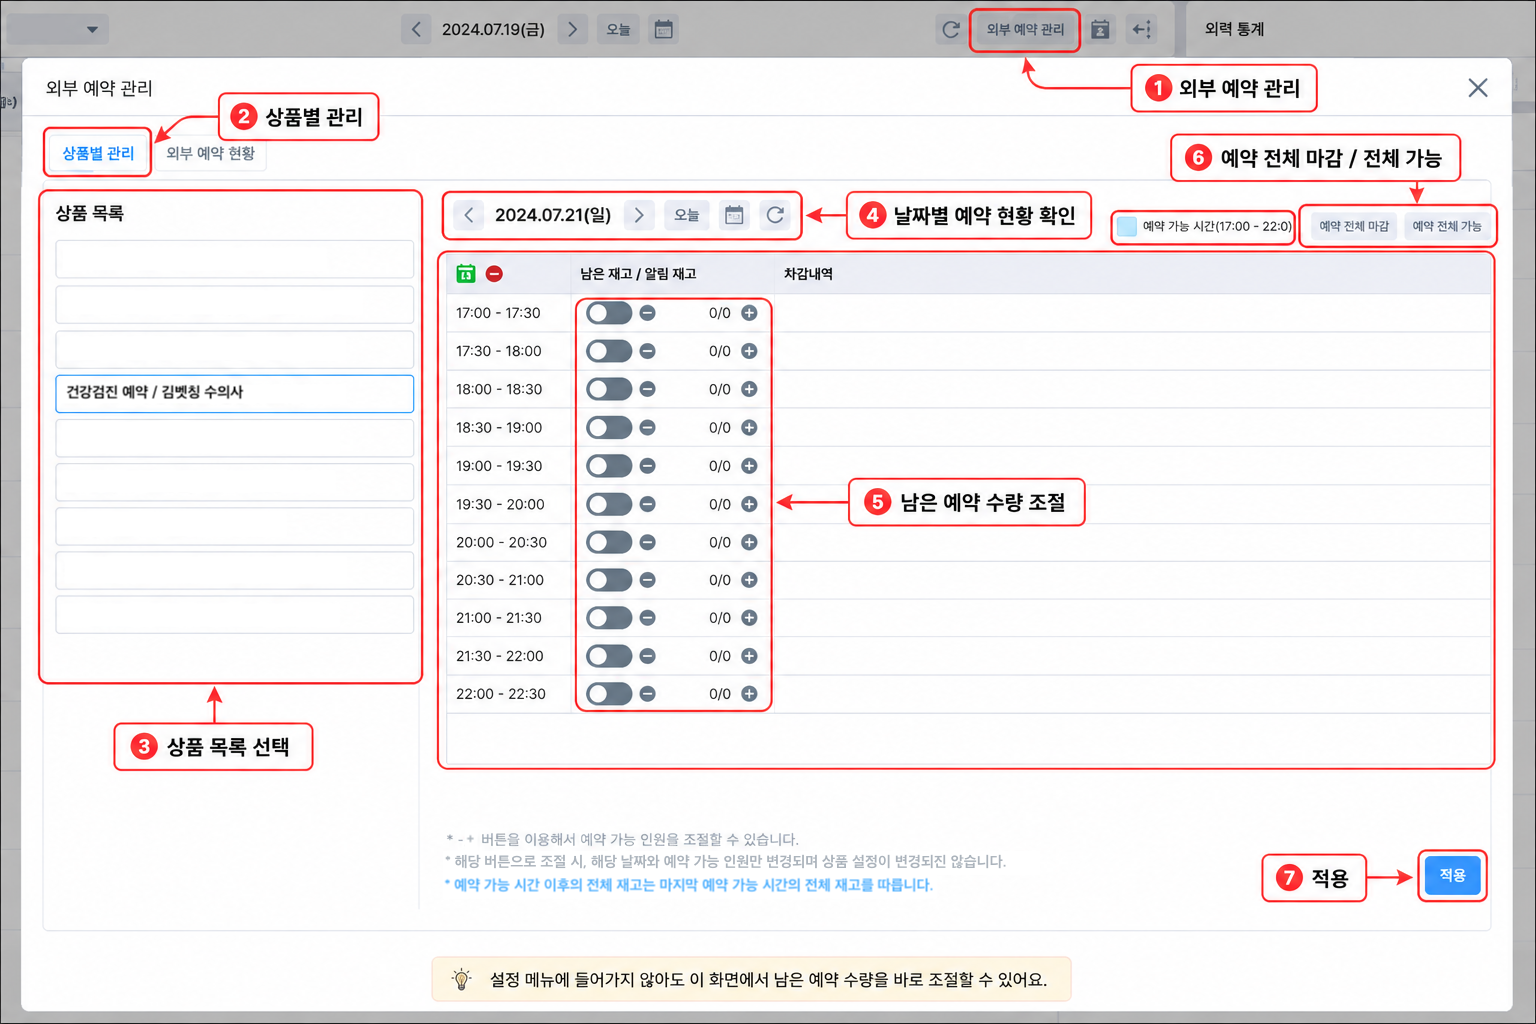Click the 남은 재고 / 알림 재고 header
The image size is (1536, 1024).
coord(638,273)
